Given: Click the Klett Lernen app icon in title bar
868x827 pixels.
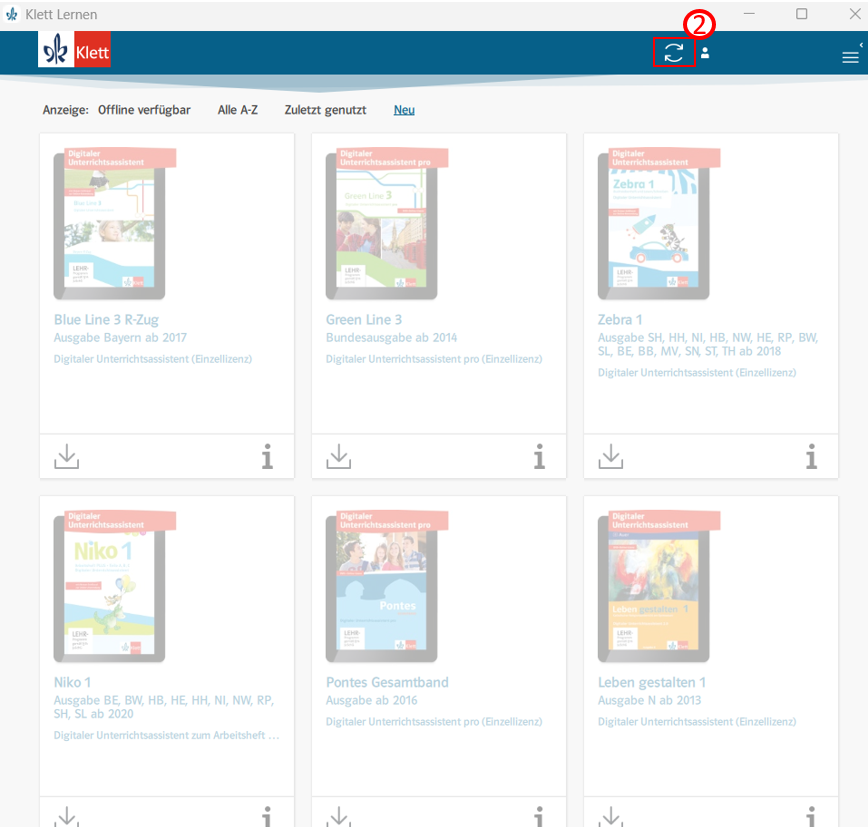Looking at the screenshot, I should click(x=12, y=14).
